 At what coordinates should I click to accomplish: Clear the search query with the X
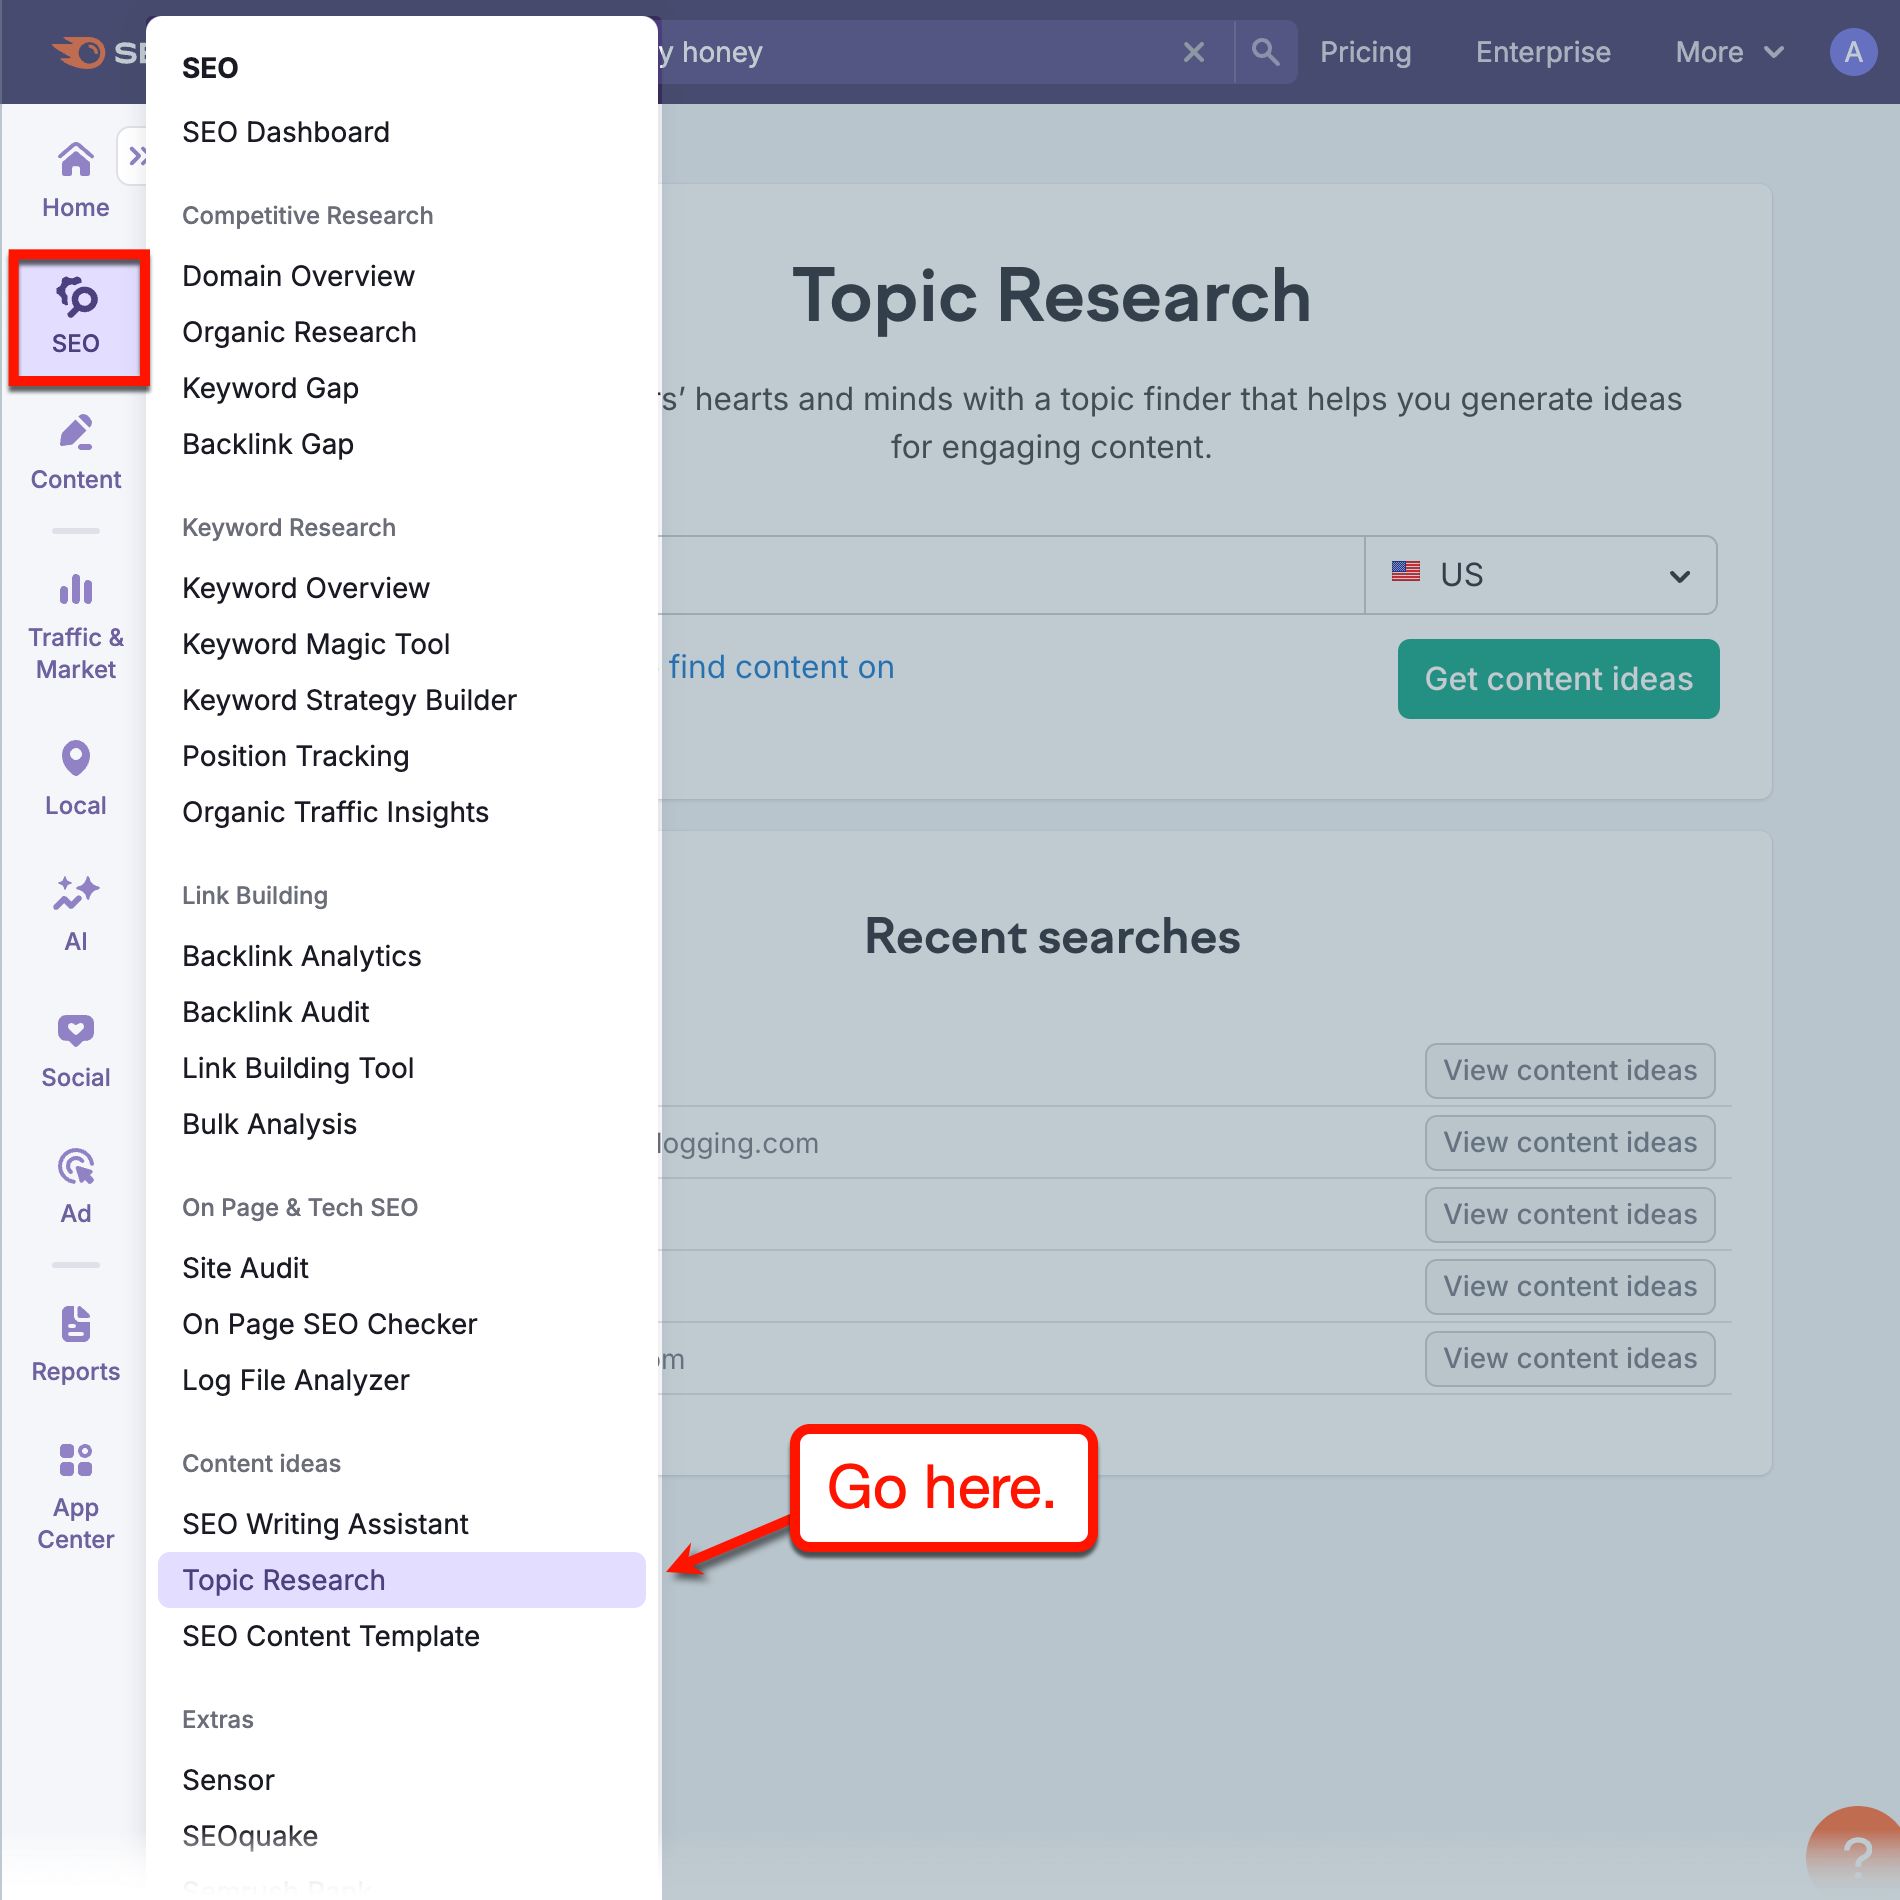tap(1194, 51)
